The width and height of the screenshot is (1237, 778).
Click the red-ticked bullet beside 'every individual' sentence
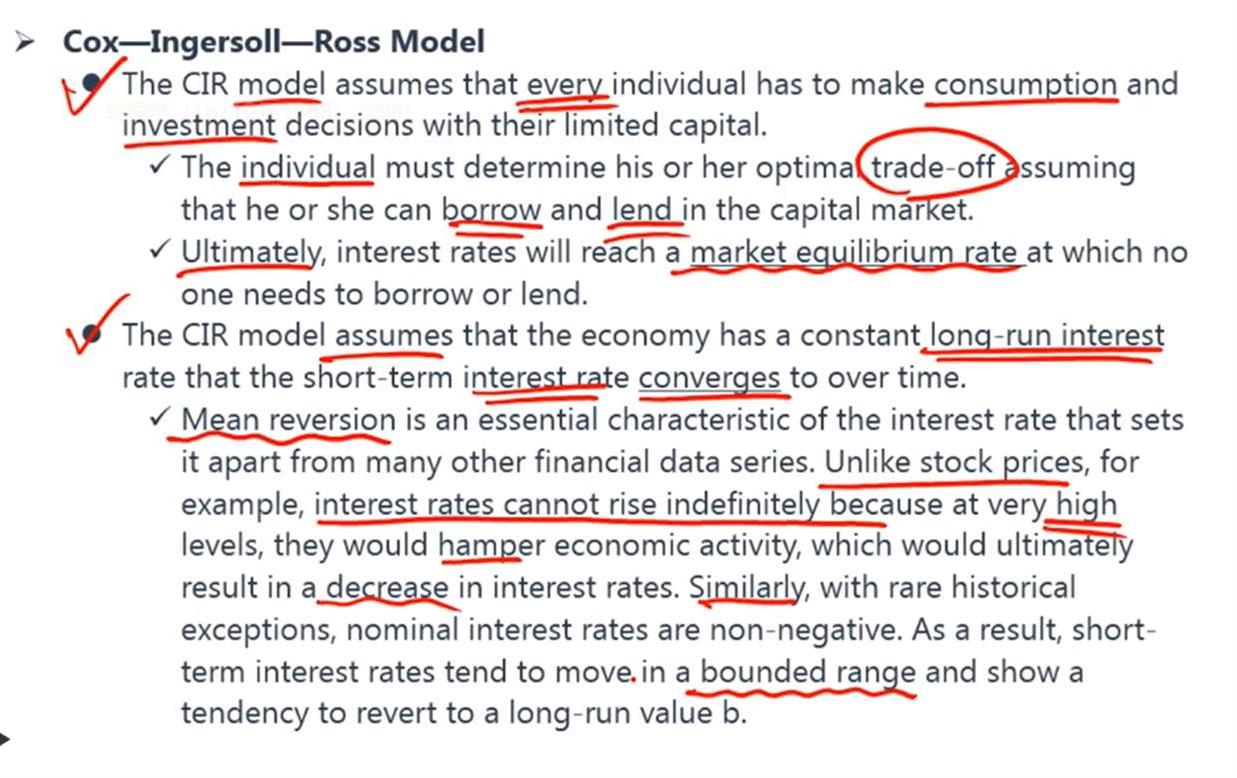click(93, 85)
